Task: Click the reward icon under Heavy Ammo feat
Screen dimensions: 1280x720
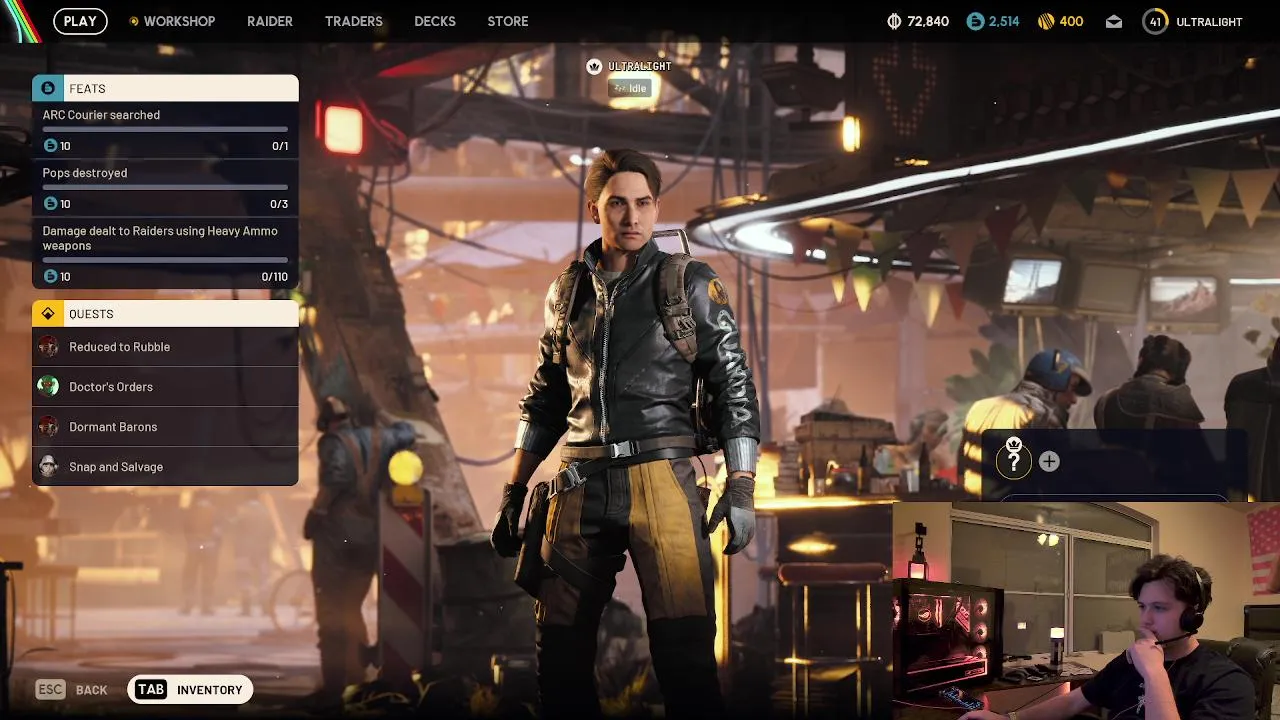Action: coord(50,277)
